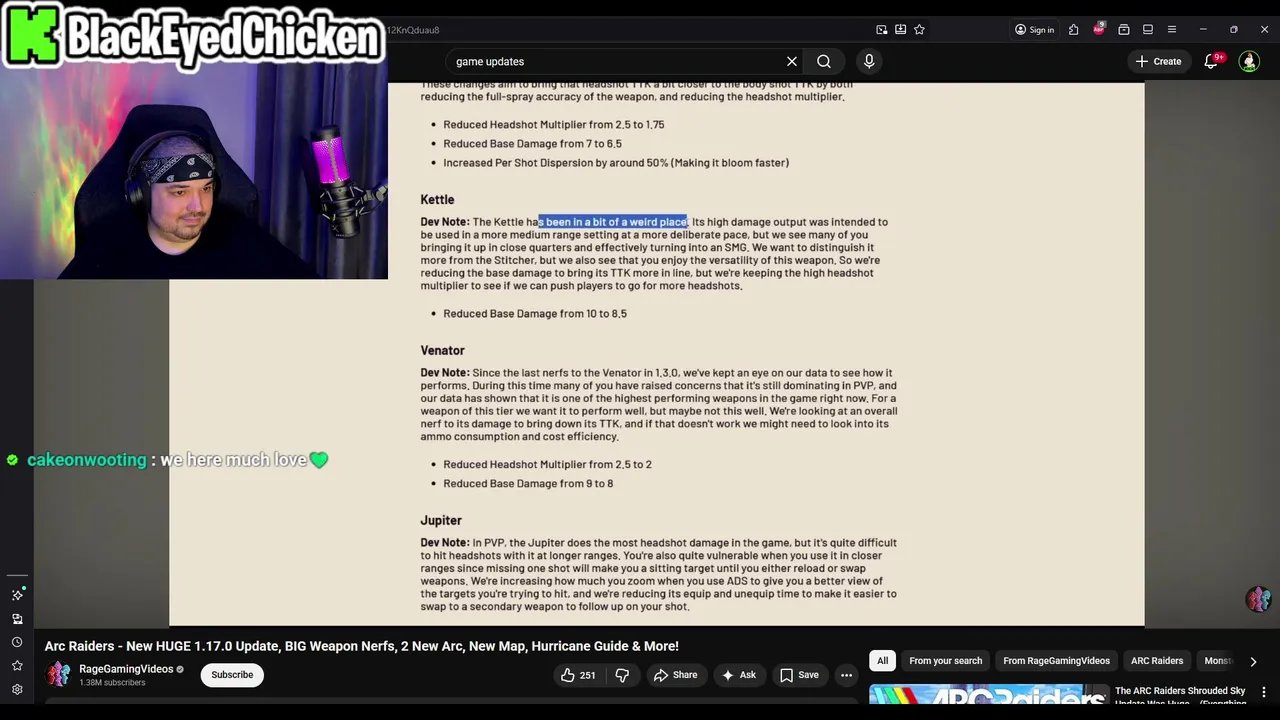Click the text Reduced Base Damage from 9 to 8
The width and height of the screenshot is (1280, 720).
coord(528,484)
